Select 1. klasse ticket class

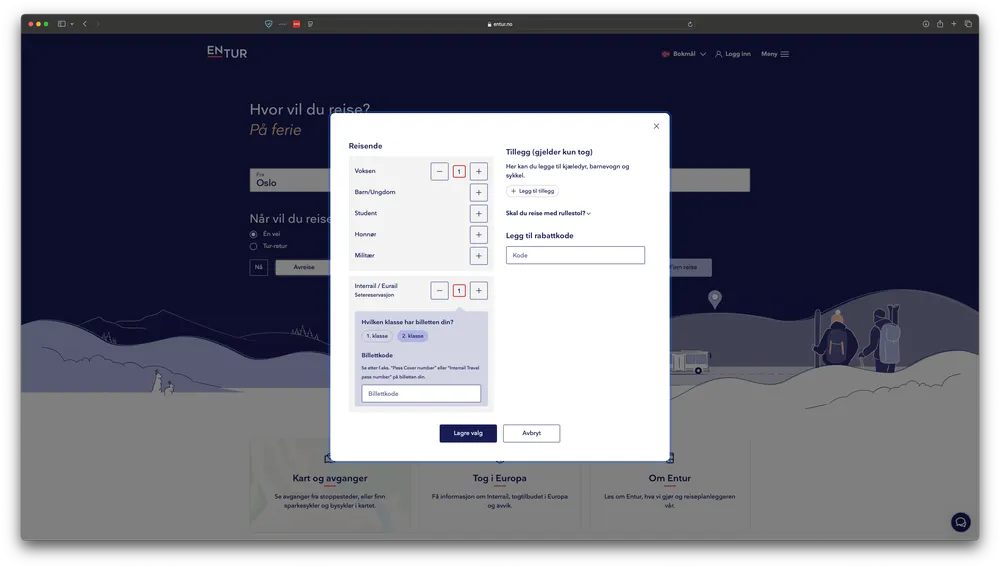coord(377,336)
